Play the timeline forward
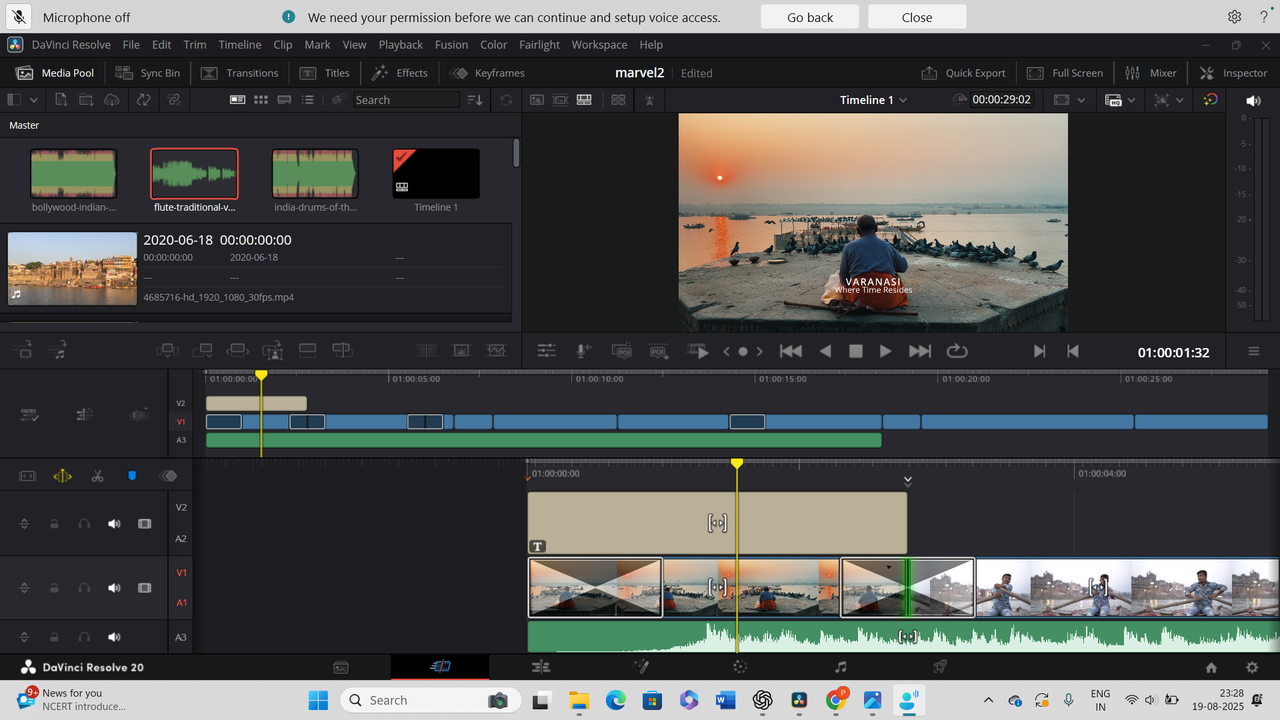1280x720 pixels. pos(885,351)
